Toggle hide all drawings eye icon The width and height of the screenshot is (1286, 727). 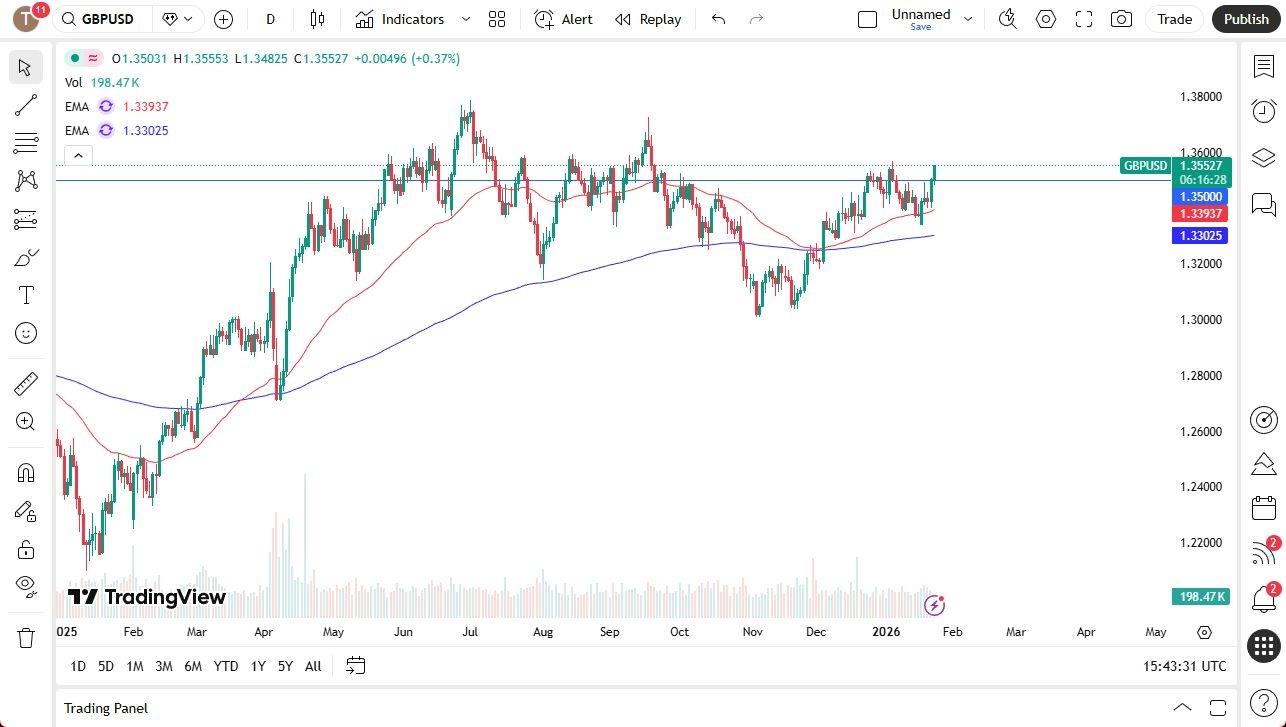tap(26, 585)
